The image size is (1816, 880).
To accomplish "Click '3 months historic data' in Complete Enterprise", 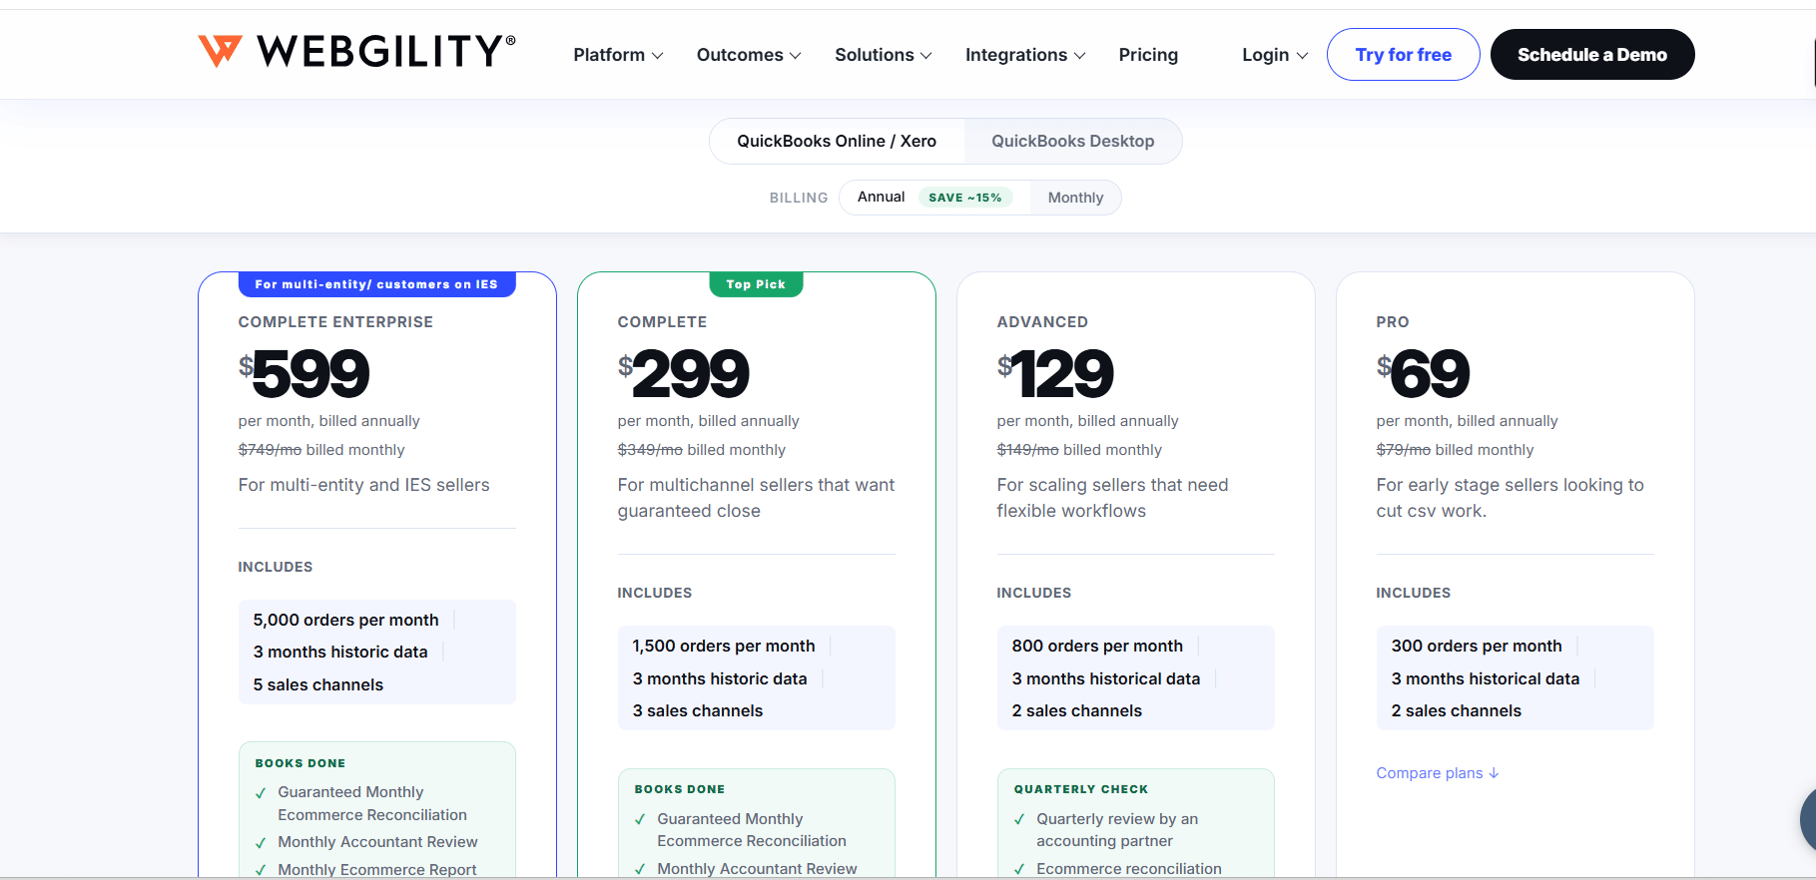I will (x=340, y=652).
